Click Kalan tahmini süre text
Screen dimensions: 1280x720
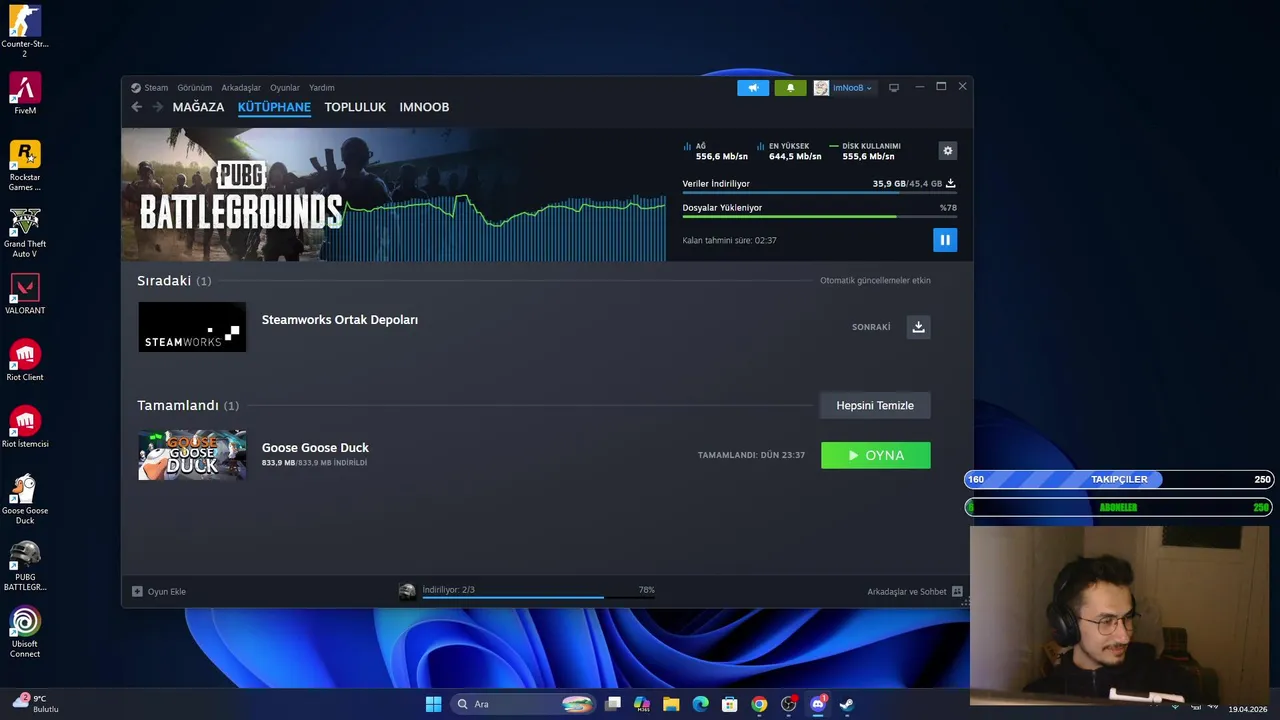click(729, 240)
